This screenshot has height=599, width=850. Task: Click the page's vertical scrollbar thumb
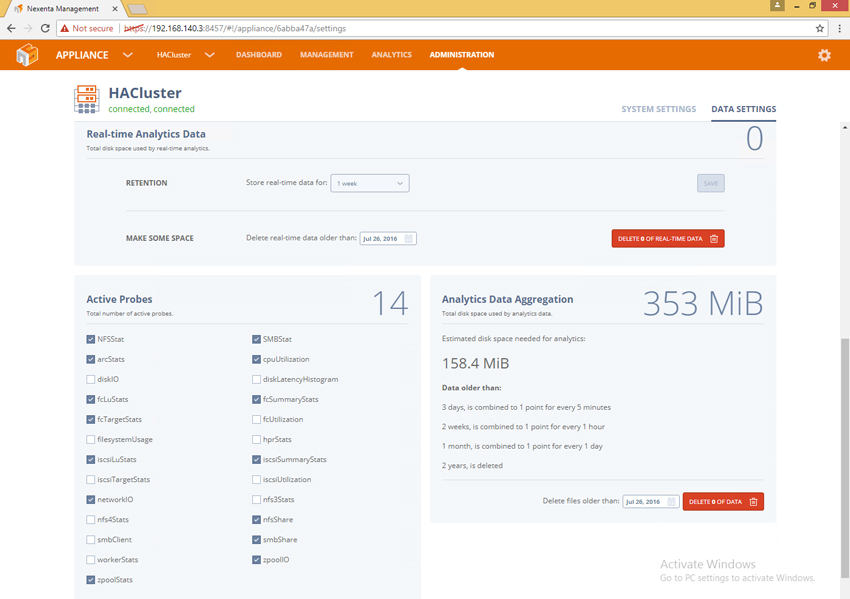coord(845,458)
